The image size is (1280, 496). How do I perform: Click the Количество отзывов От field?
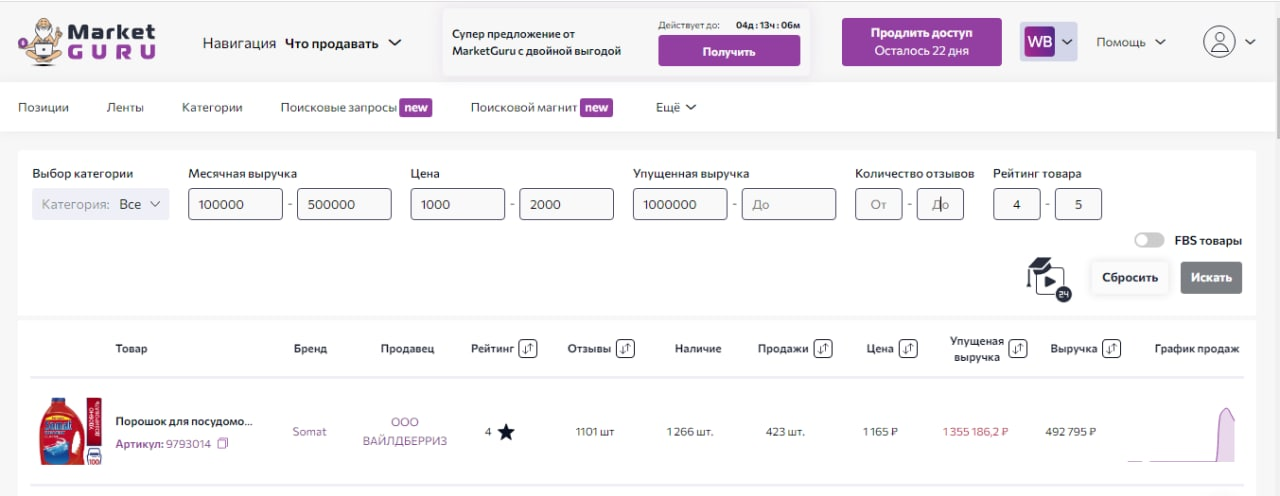878,204
